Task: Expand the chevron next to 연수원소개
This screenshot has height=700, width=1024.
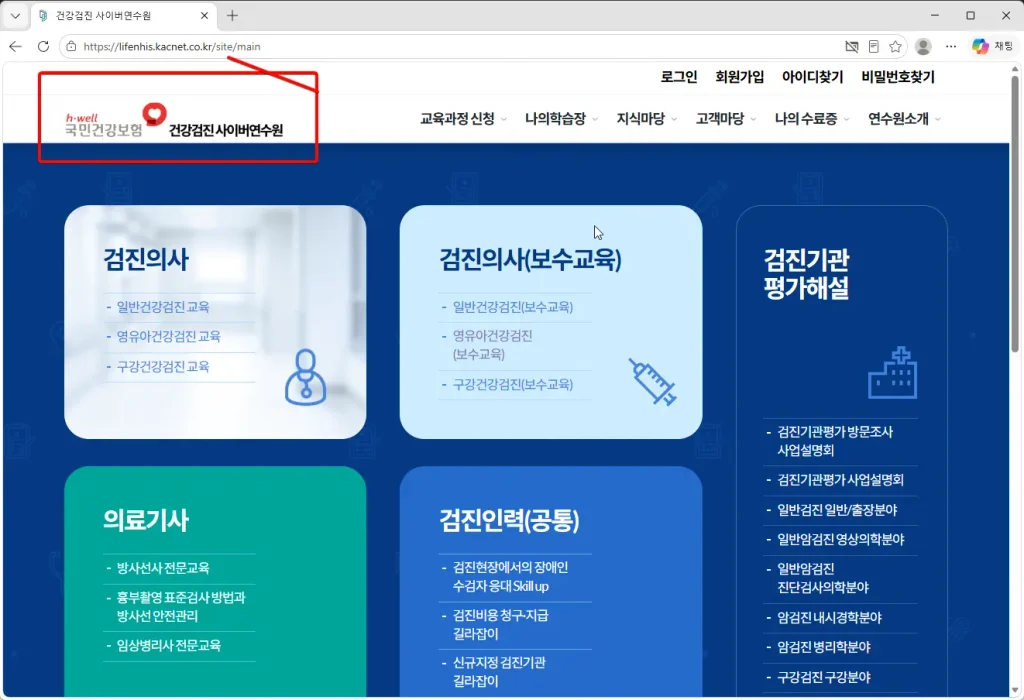Action: 938,119
